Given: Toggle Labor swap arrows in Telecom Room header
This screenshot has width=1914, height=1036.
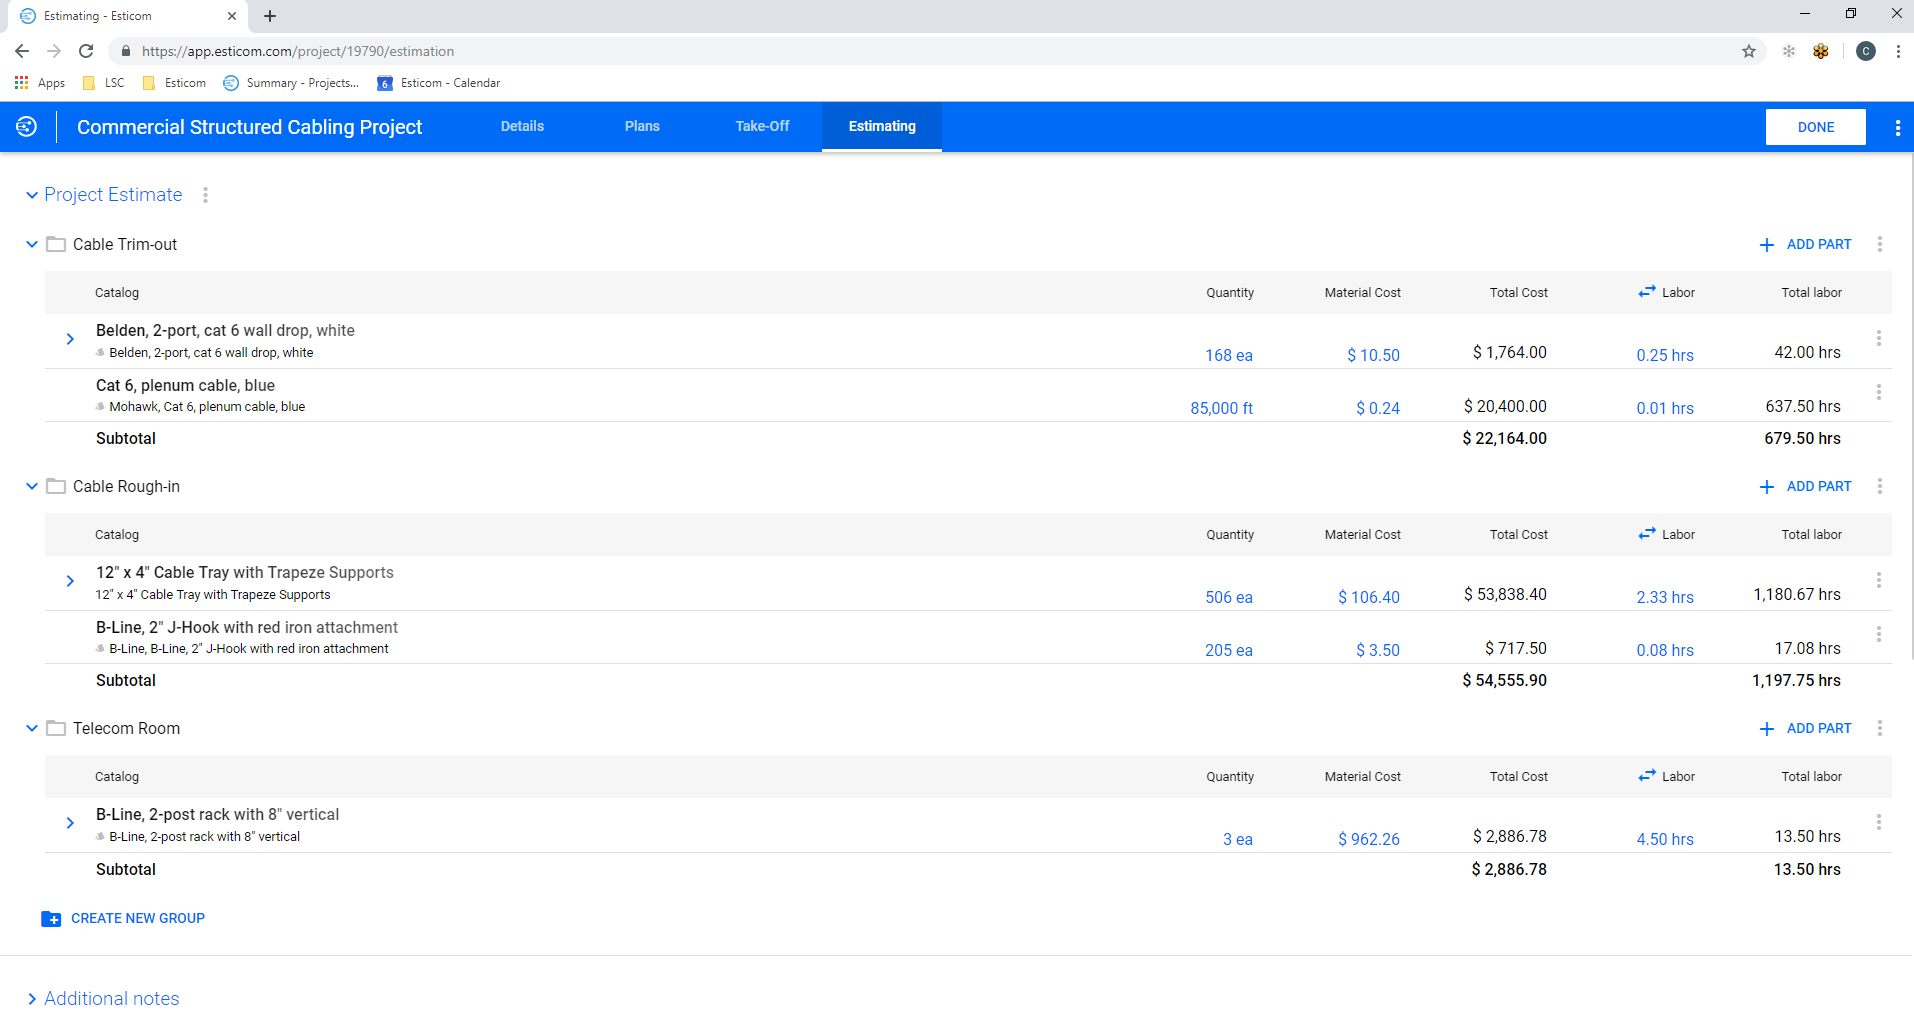Looking at the screenshot, I should tap(1647, 776).
